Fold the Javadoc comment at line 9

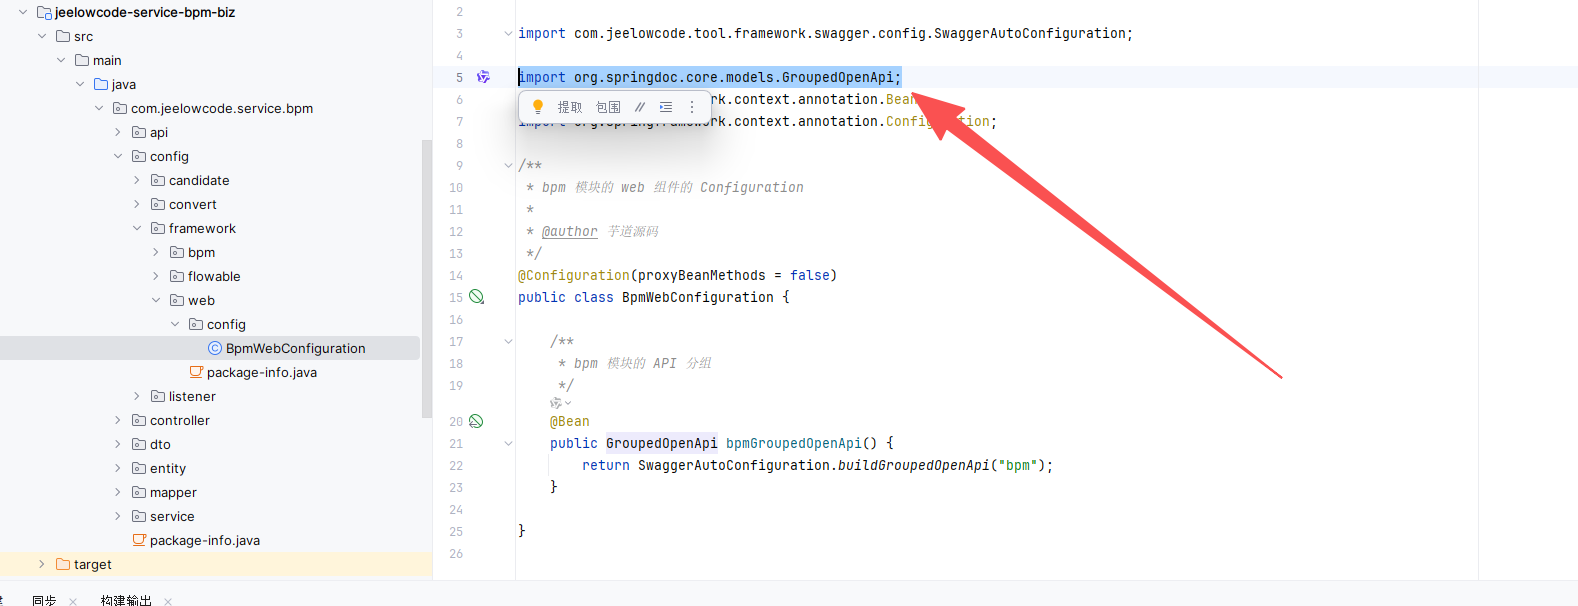pos(508,165)
